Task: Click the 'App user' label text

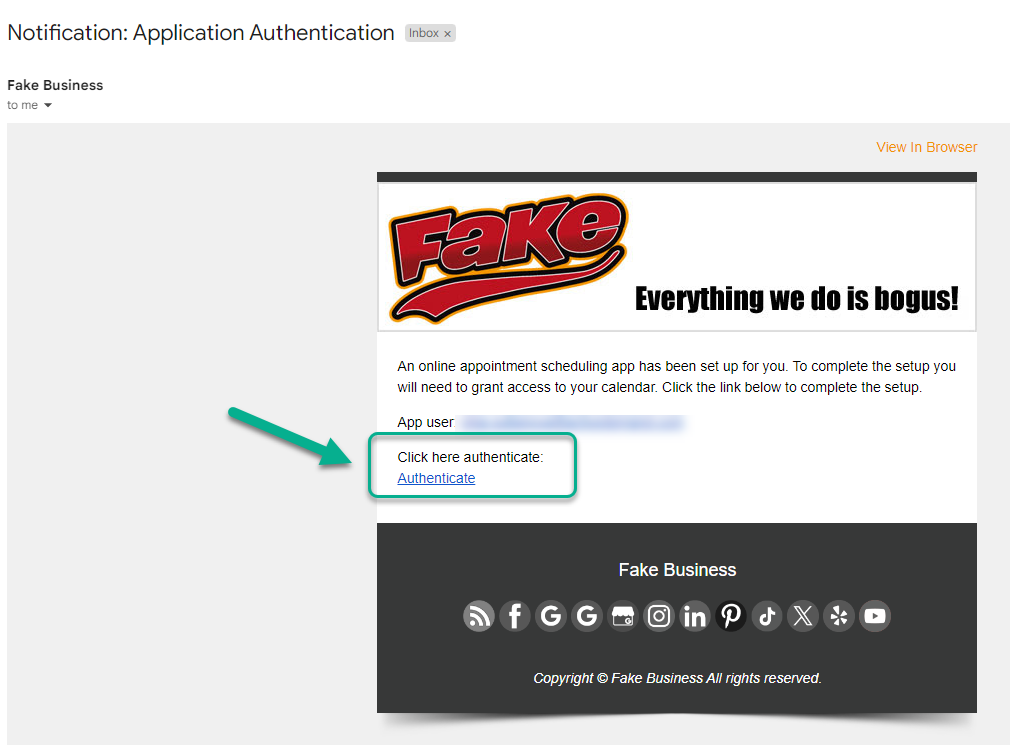Action: click(x=426, y=422)
